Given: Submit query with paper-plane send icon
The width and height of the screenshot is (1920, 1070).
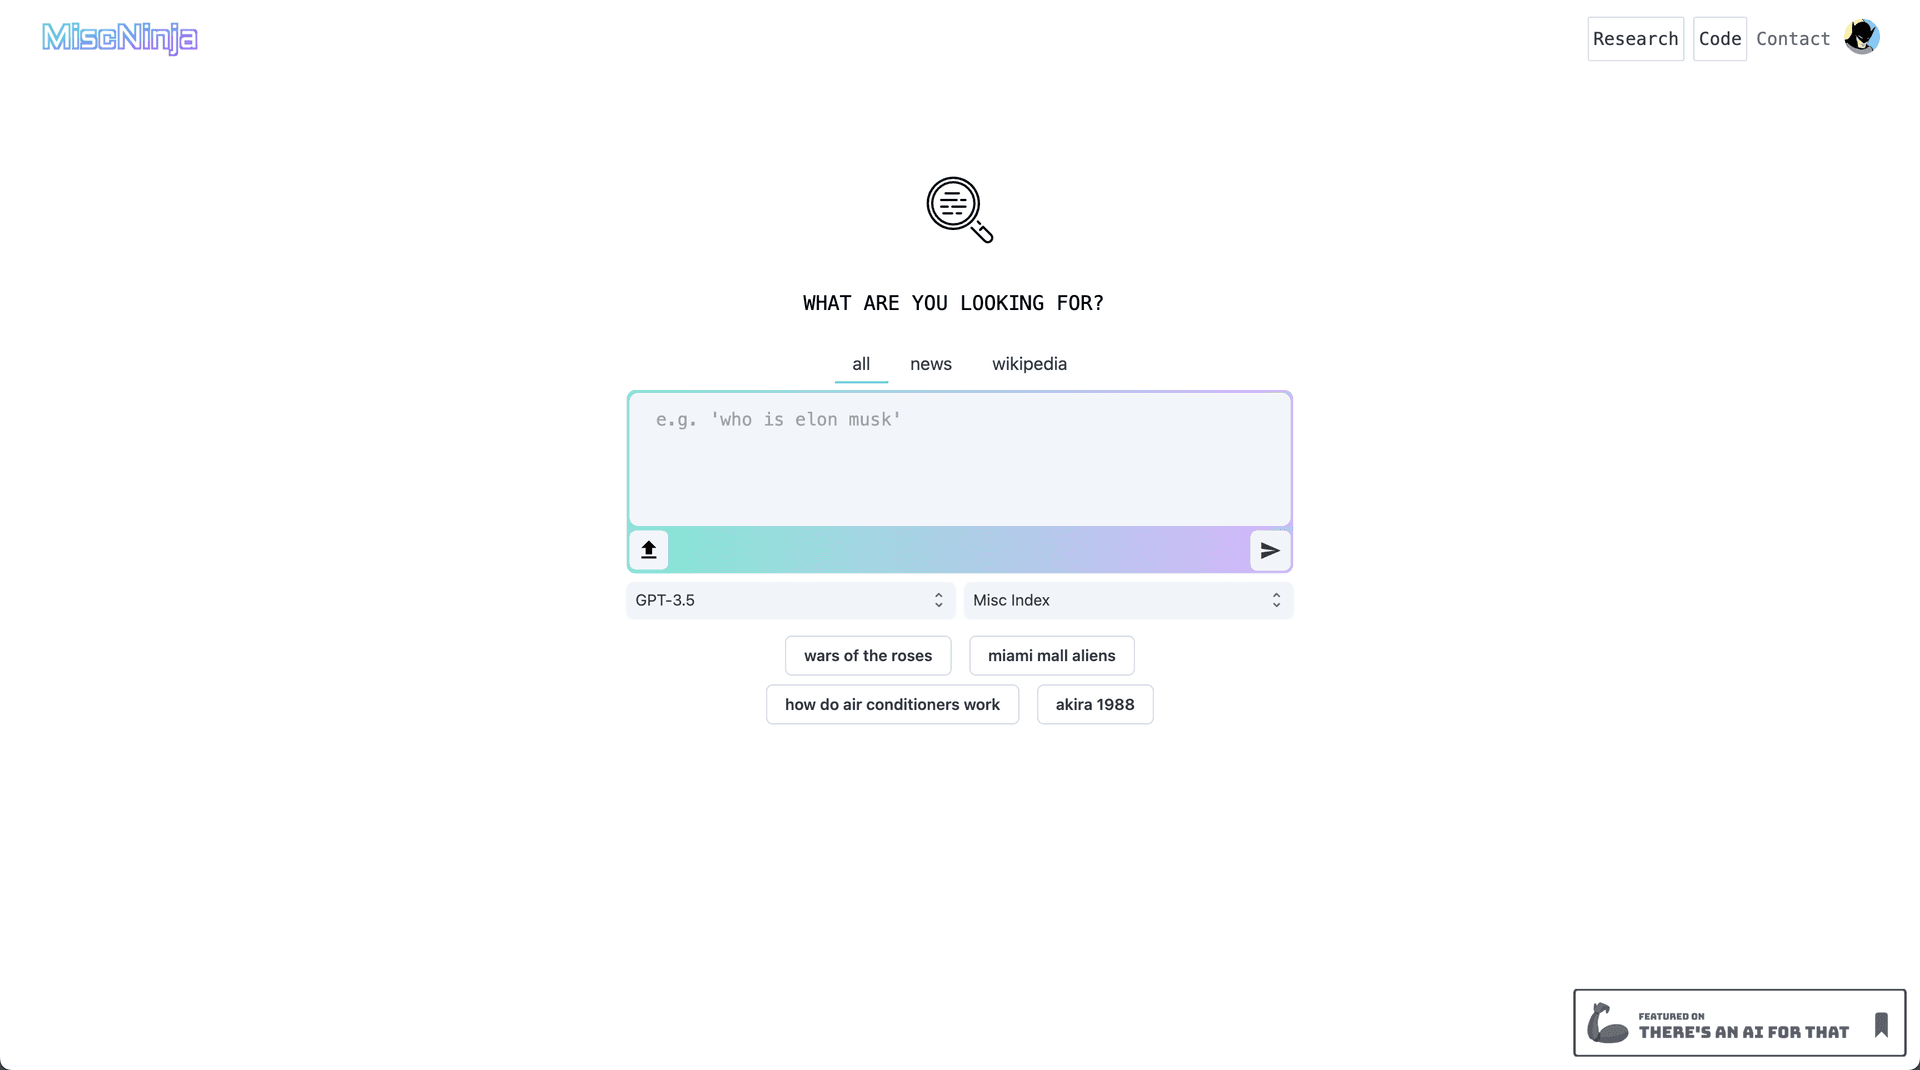Looking at the screenshot, I should pyautogui.click(x=1270, y=551).
